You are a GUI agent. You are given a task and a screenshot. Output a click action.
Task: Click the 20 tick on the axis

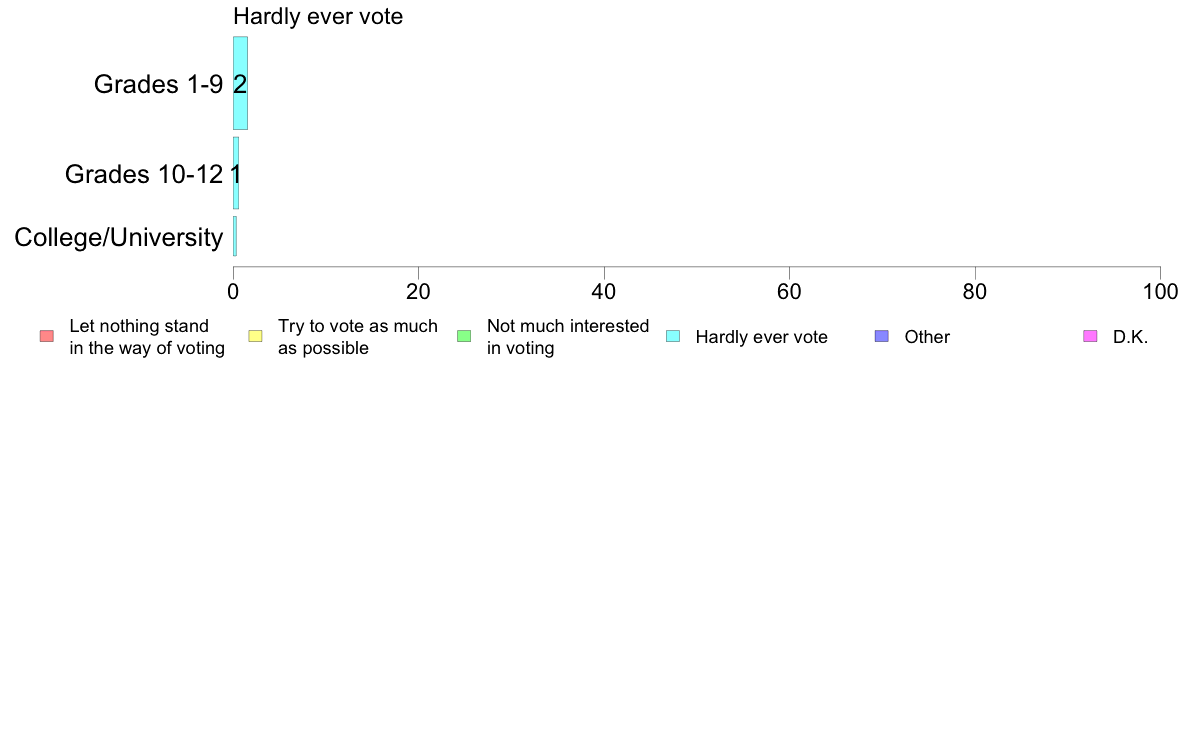[x=418, y=292]
